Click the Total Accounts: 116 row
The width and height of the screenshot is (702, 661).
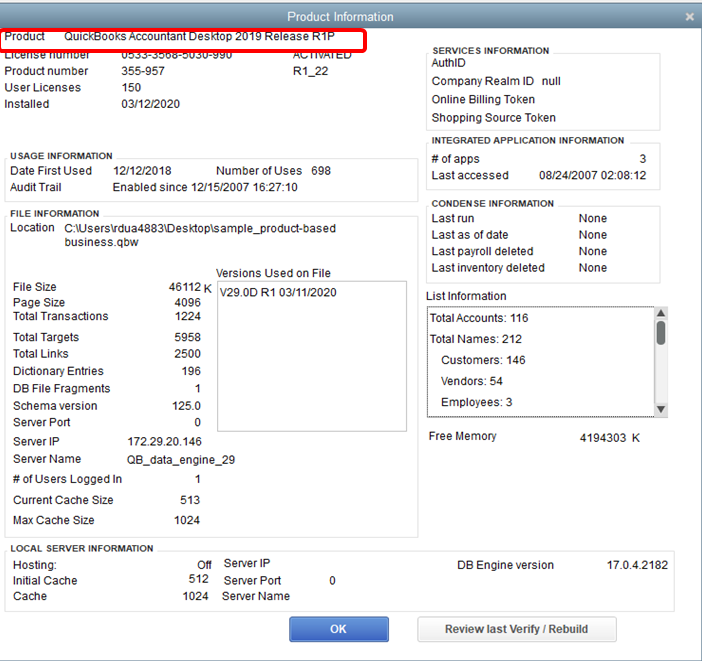pos(479,318)
